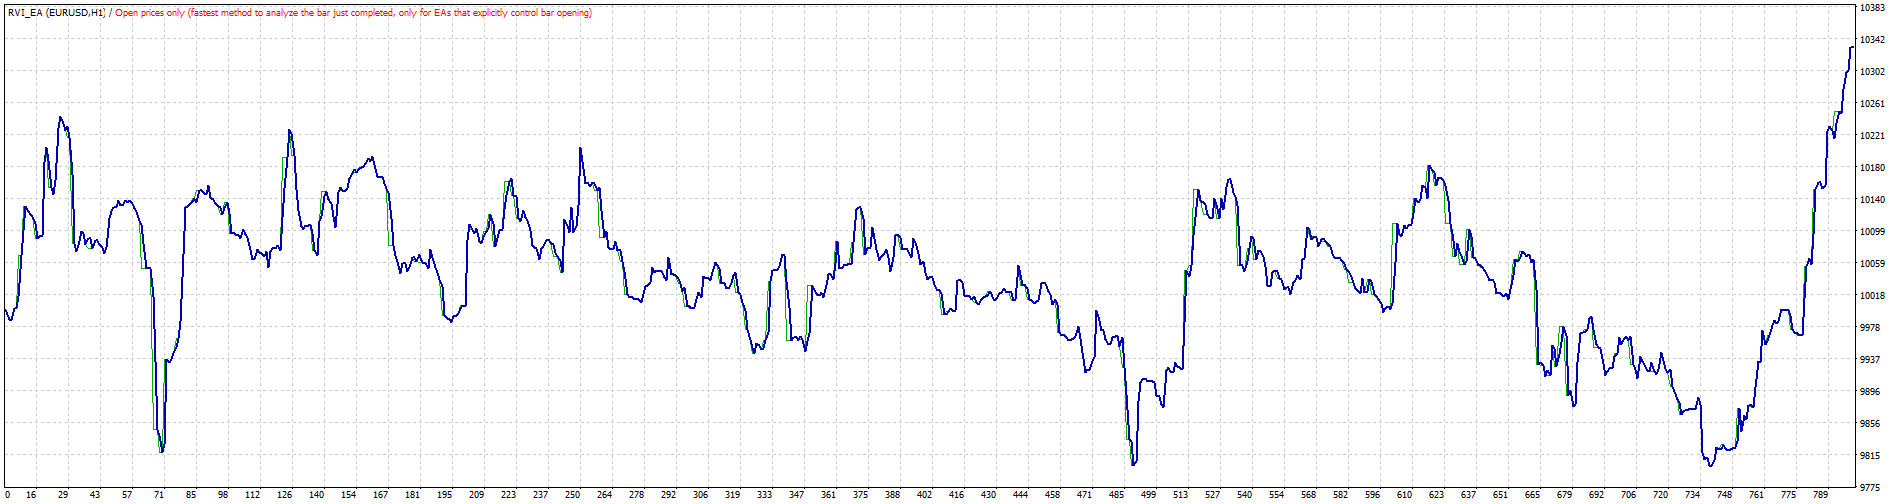Click the 333 trade number label
Viewport: 1900px width, 504px height.
coord(764,495)
